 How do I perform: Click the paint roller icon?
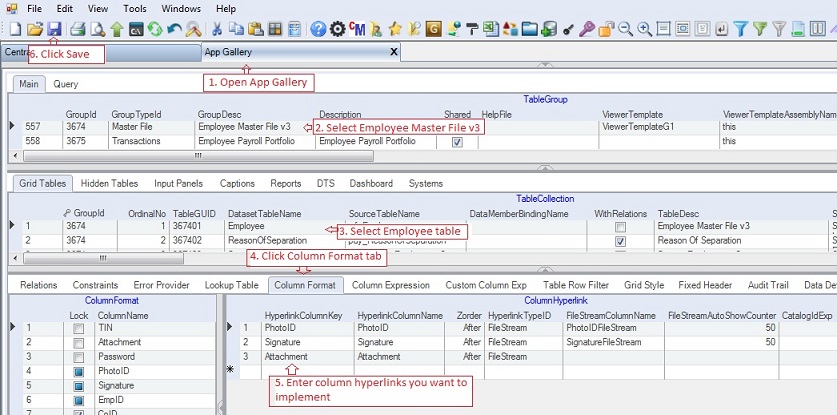472,29
